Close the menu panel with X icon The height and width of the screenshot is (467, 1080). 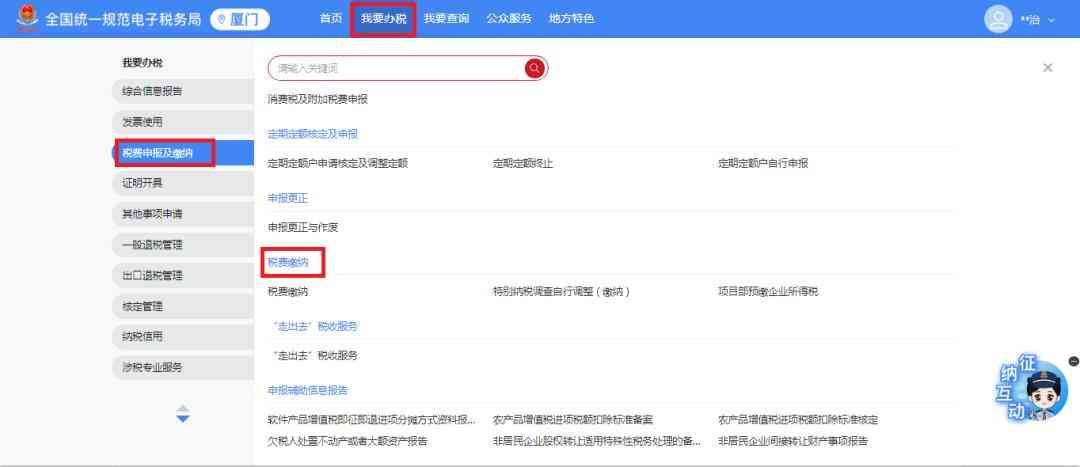[1047, 68]
